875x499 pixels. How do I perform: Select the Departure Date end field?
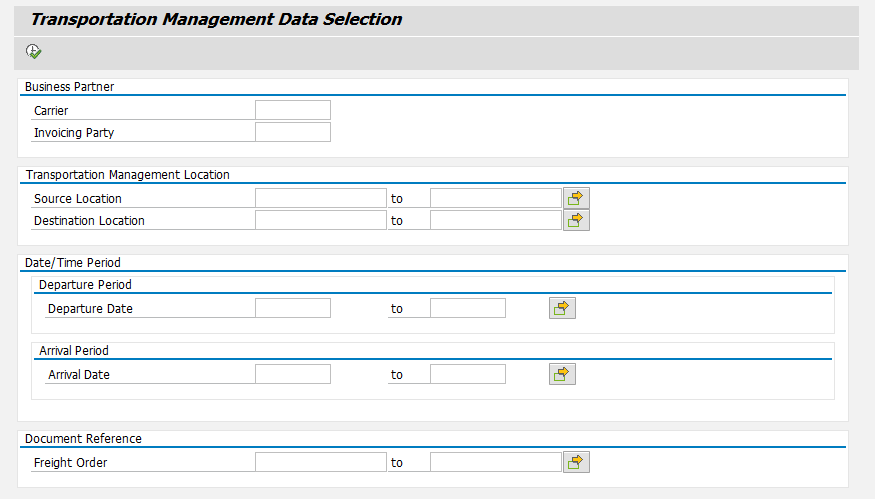point(467,308)
